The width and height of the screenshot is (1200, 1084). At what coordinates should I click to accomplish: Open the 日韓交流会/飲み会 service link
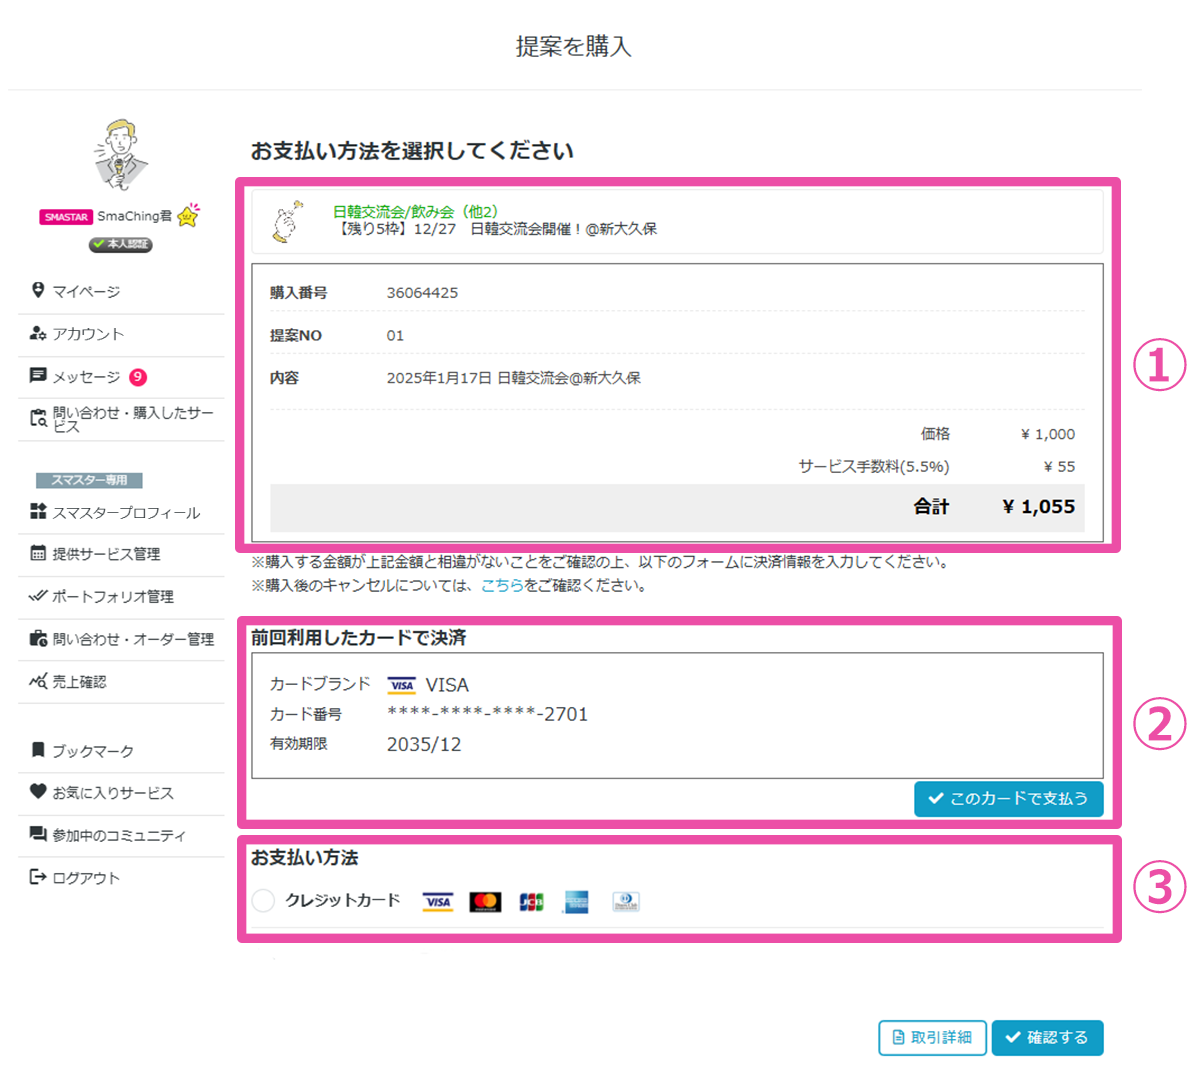point(415,211)
